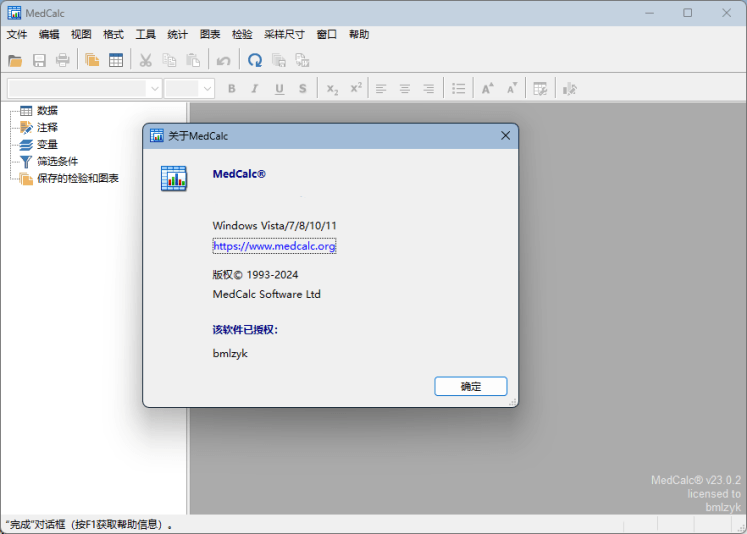Click the format spreadsheet table icon
The image size is (747, 534).
pyautogui.click(x=540, y=89)
